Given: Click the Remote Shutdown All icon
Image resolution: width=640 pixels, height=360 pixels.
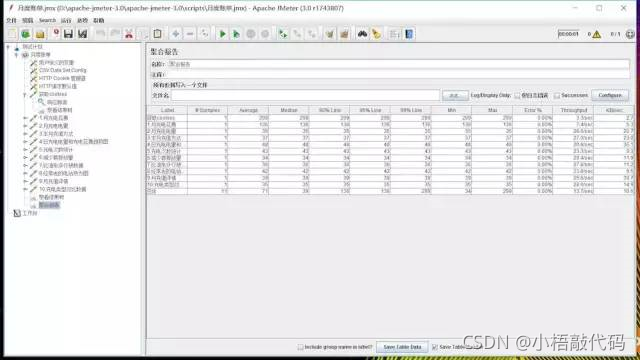Looking at the screenshot, I should 311,34.
